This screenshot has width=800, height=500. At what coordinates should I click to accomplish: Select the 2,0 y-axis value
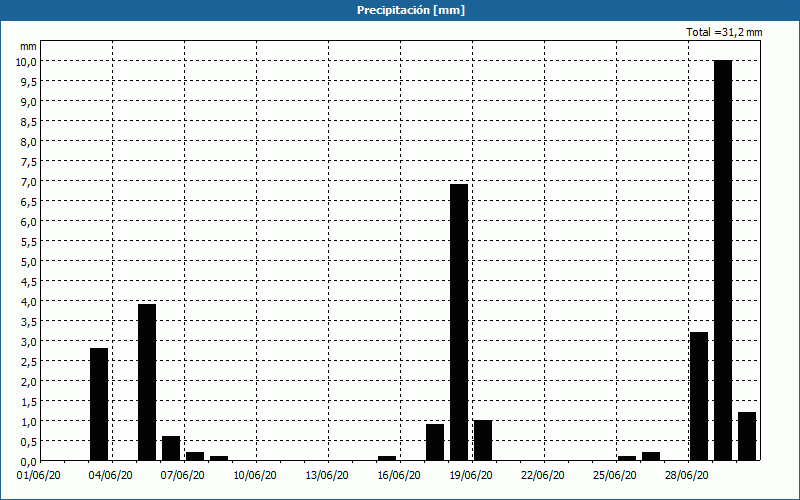coord(29,382)
